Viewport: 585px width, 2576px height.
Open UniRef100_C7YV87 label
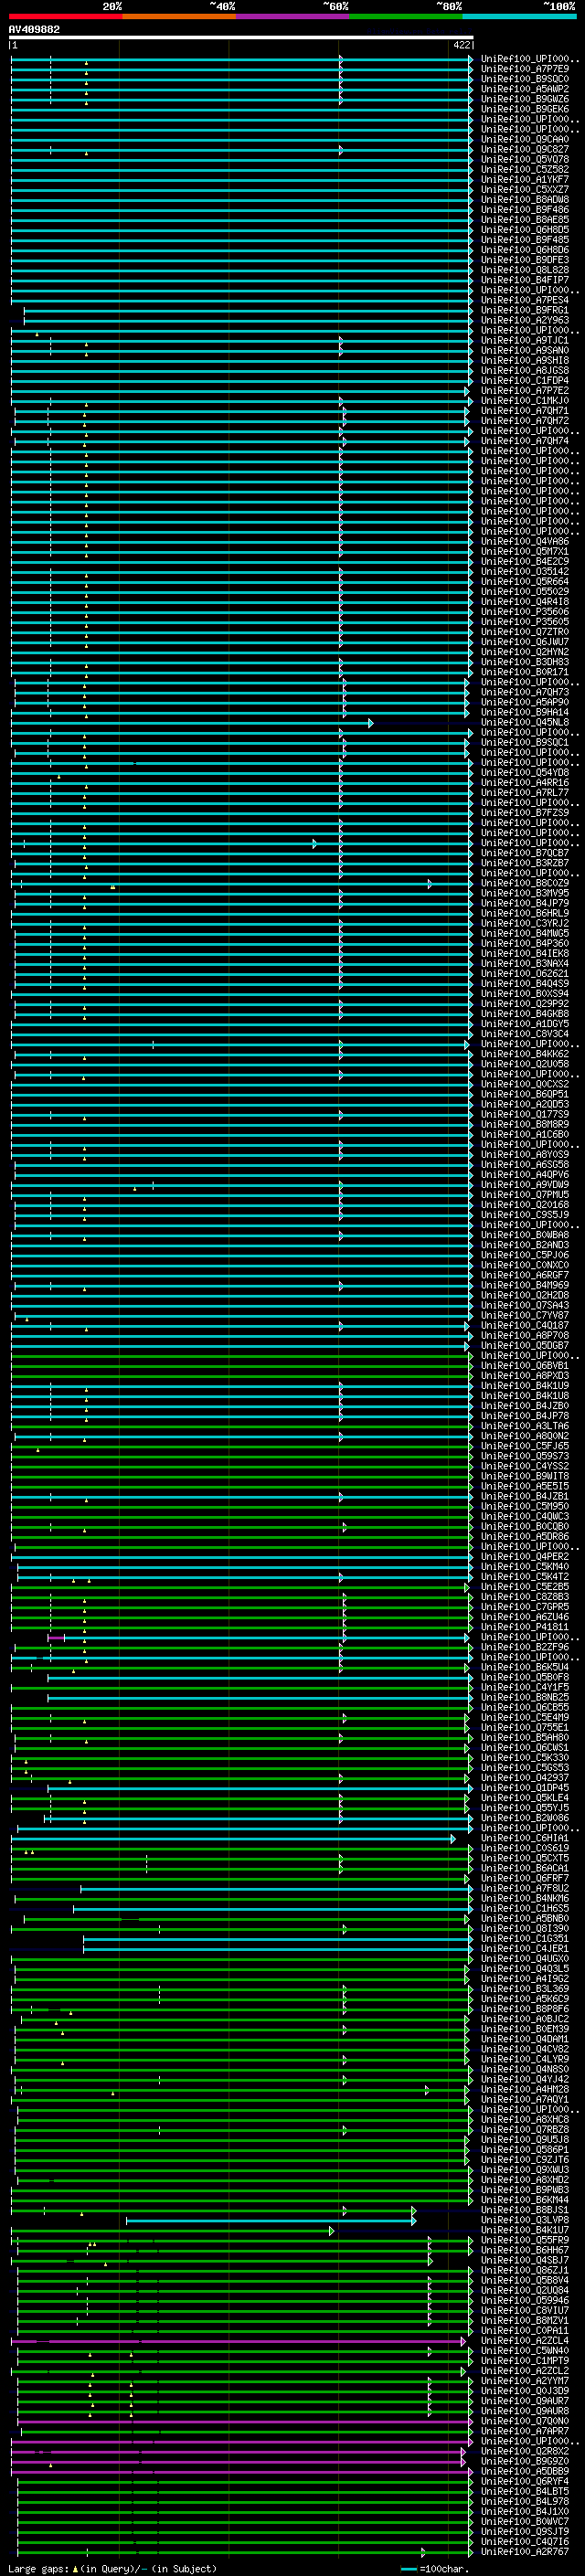[x=524, y=1315]
